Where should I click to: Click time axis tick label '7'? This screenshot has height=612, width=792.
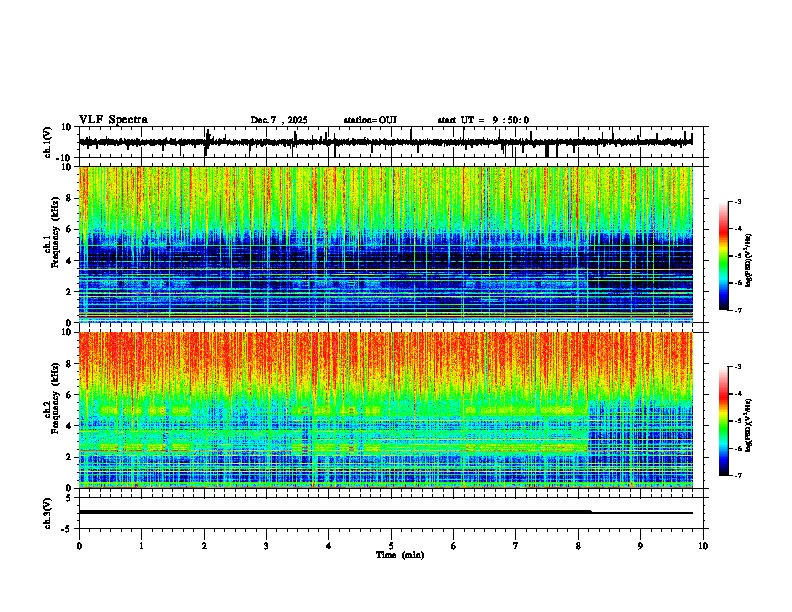click(x=516, y=546)
